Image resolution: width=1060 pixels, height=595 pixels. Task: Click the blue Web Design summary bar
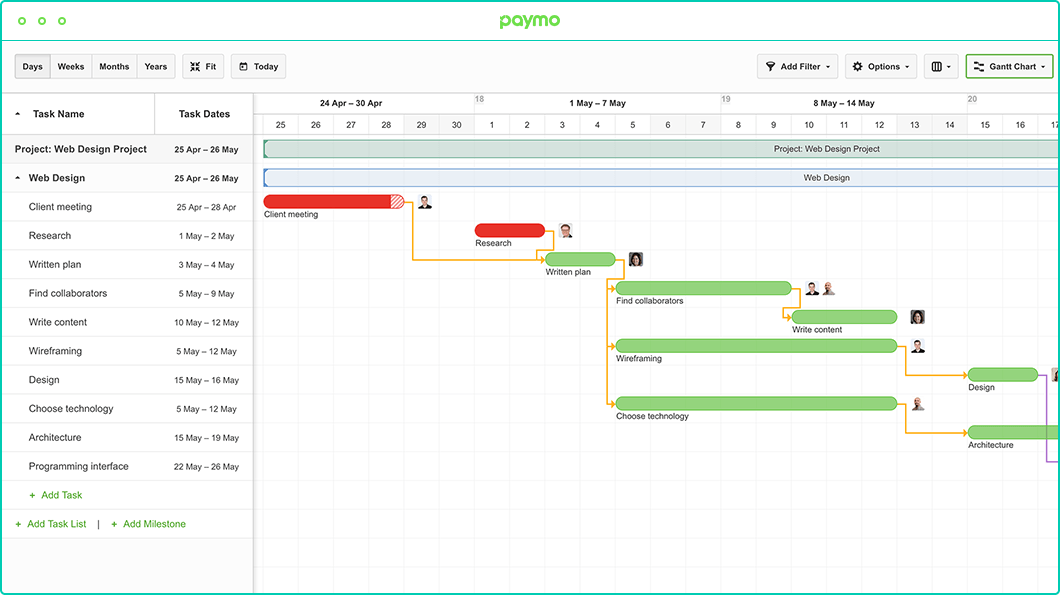[661, 178]
